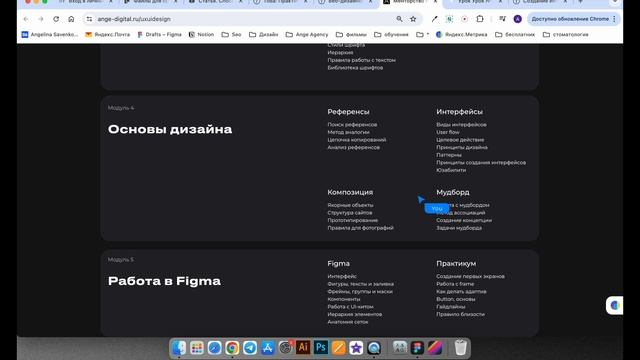Open the media controls icon
The height and width of the screenshot is (360, 640).
502,19
